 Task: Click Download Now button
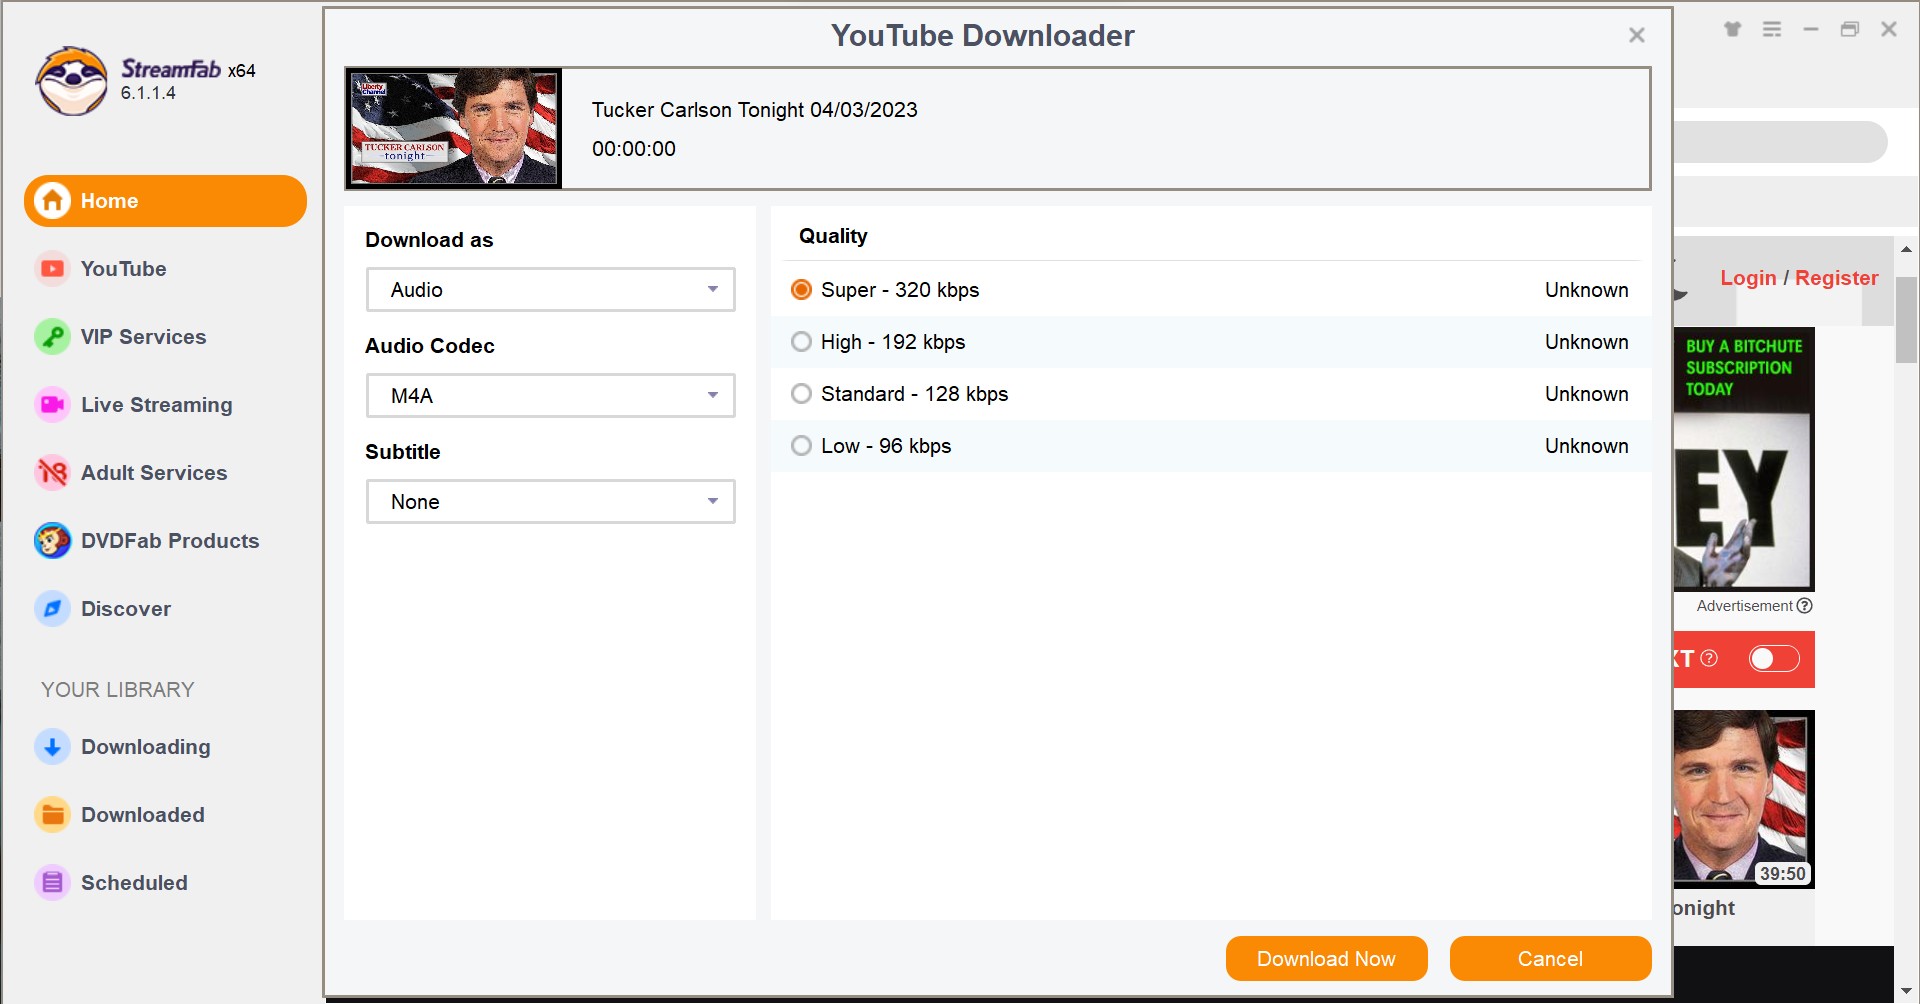coord(1326,959)
